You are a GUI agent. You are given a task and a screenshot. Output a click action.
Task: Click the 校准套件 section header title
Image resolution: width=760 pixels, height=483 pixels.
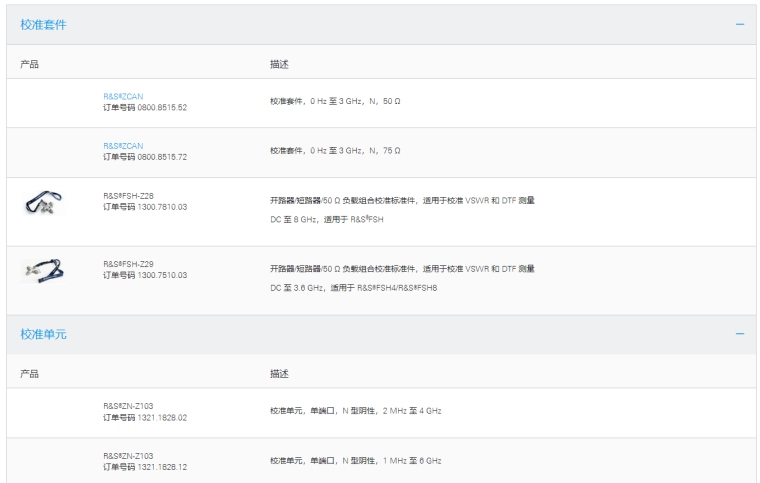click(x=44, y=24)
